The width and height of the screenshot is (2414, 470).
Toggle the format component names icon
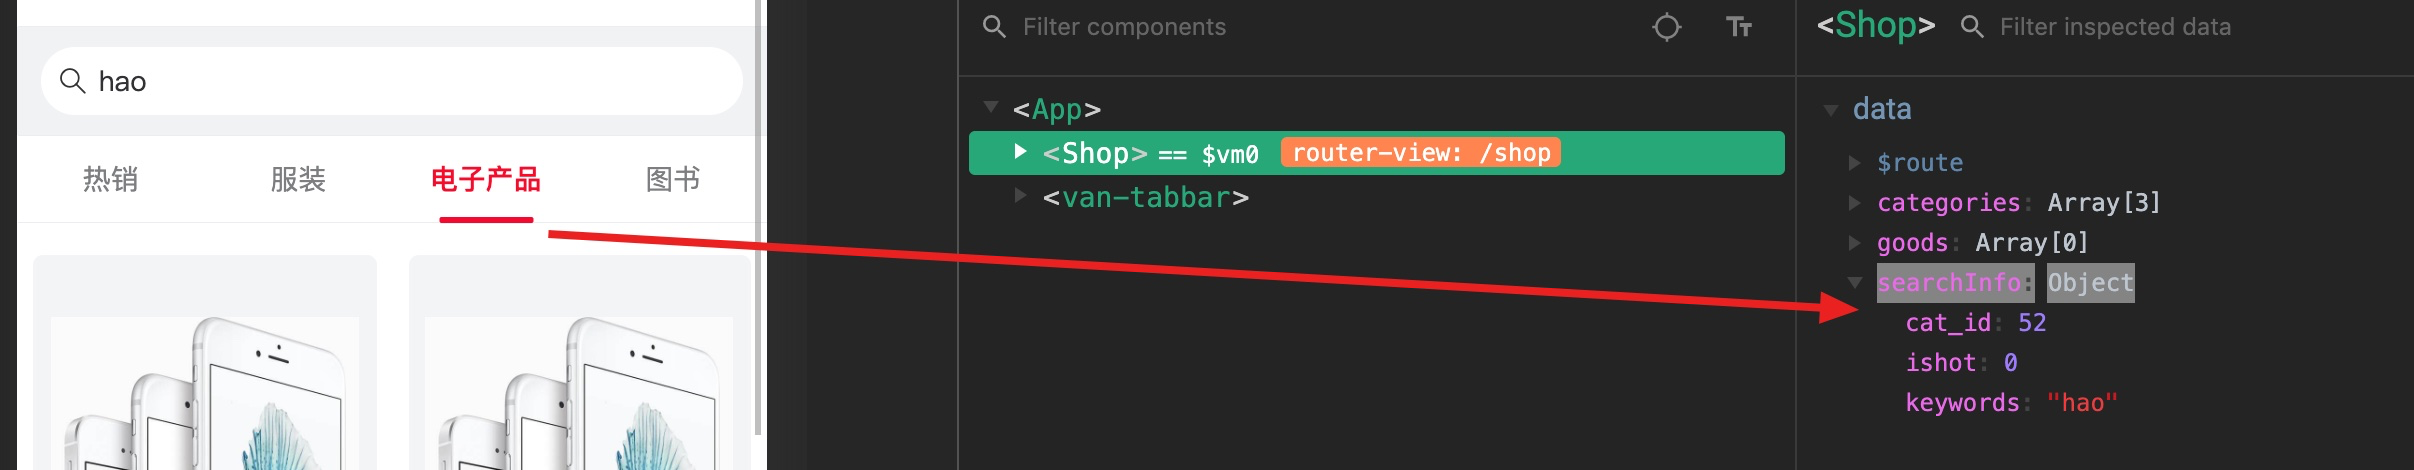(x=1739, y=27)
